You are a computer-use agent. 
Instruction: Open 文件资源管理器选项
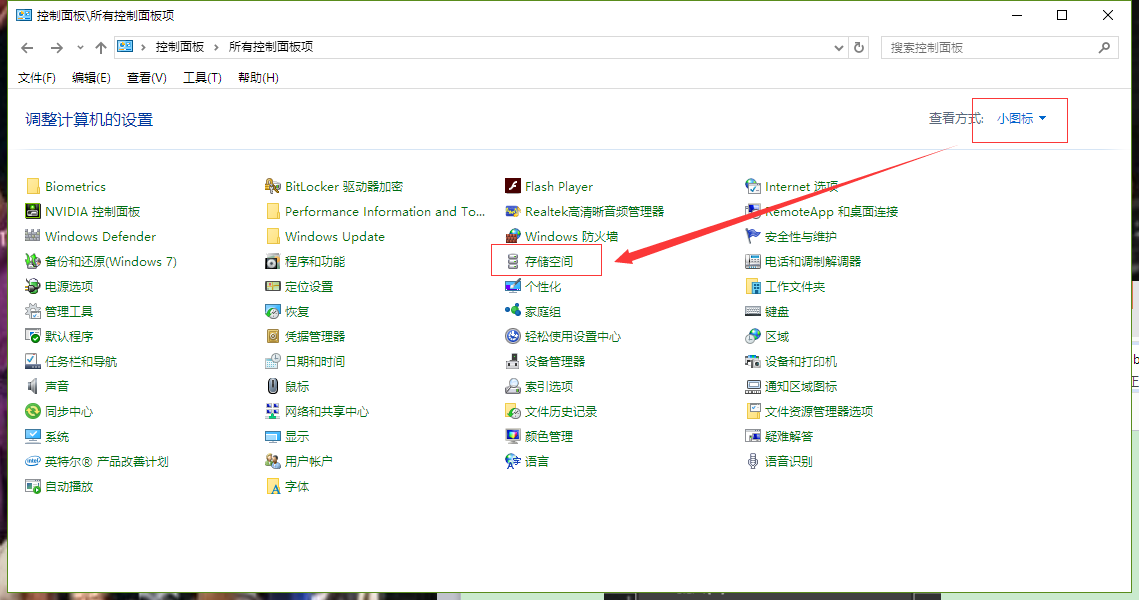coord(809,411)
